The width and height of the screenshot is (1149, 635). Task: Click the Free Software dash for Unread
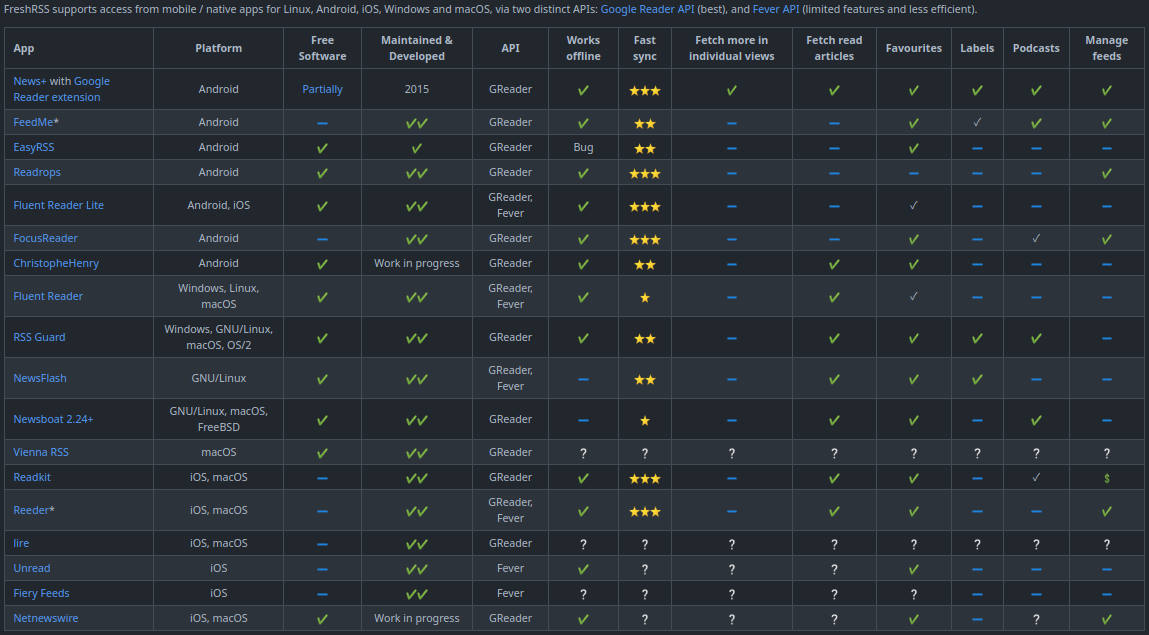pyautogui.click(x=322, y=568)
